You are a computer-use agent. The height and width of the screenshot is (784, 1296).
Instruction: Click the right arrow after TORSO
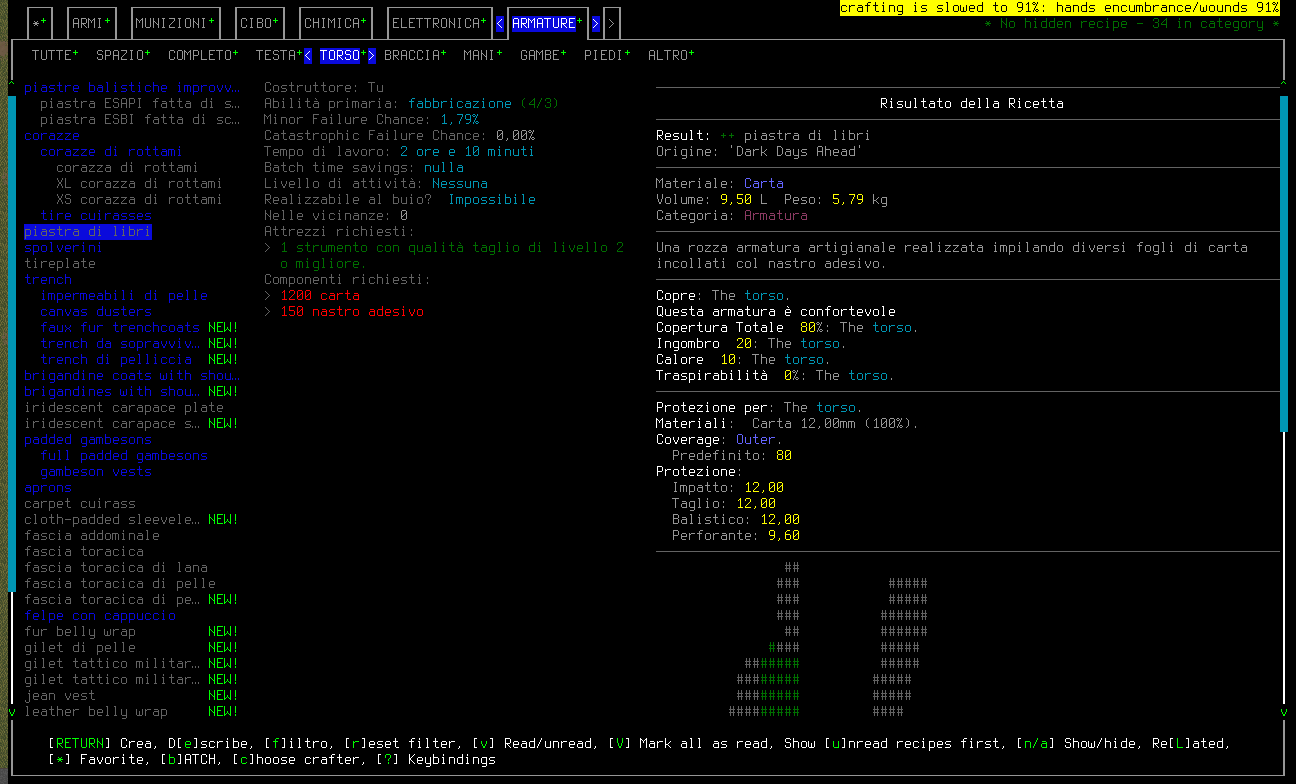pyautogui.click(x=372, y=55)
